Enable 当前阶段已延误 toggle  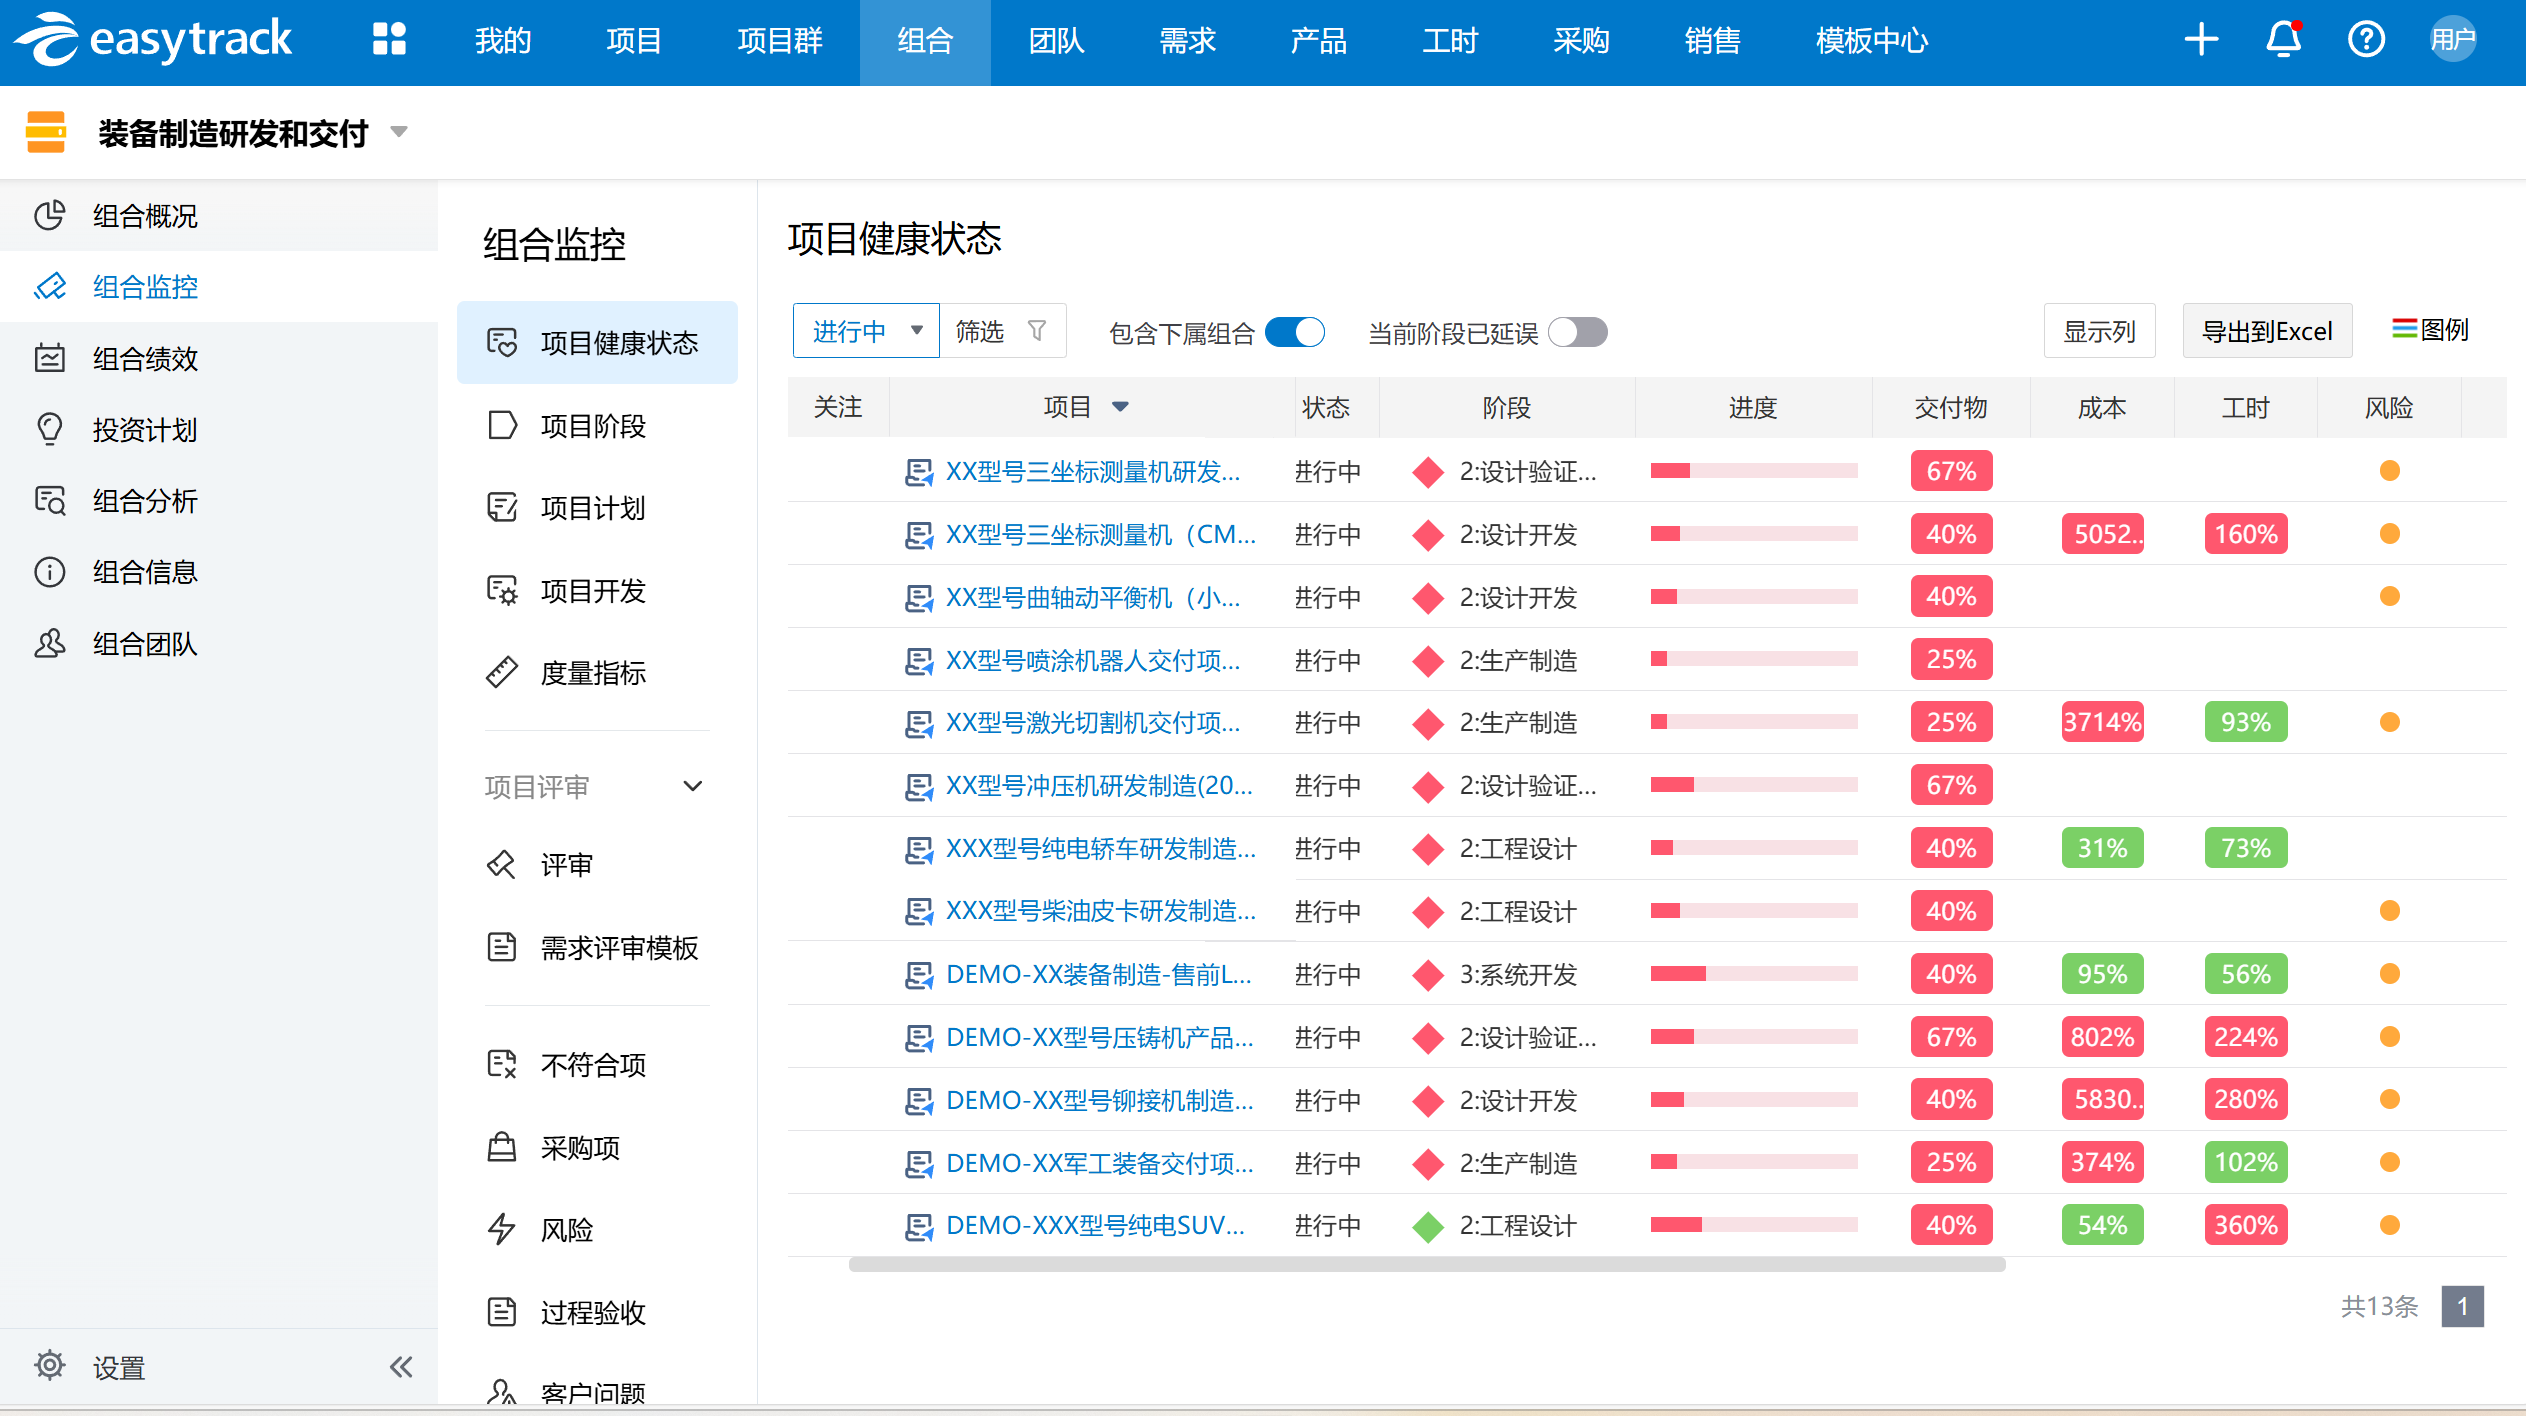click(x=1577, y=332)
